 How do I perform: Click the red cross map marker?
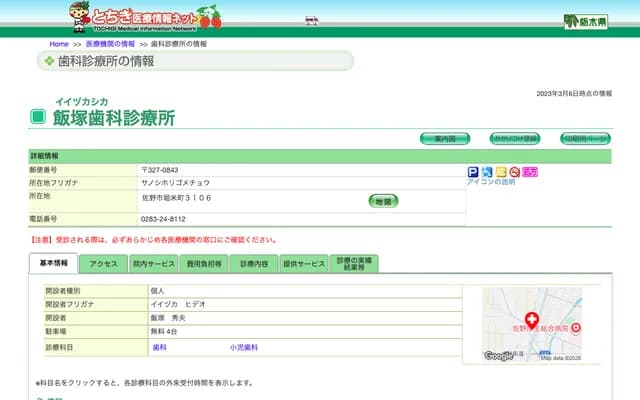point(531,317)
